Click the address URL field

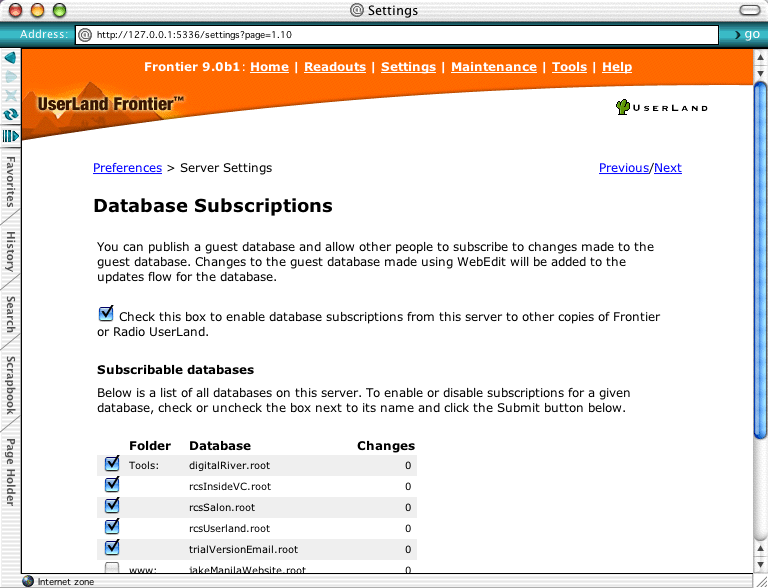click(397, 35)
